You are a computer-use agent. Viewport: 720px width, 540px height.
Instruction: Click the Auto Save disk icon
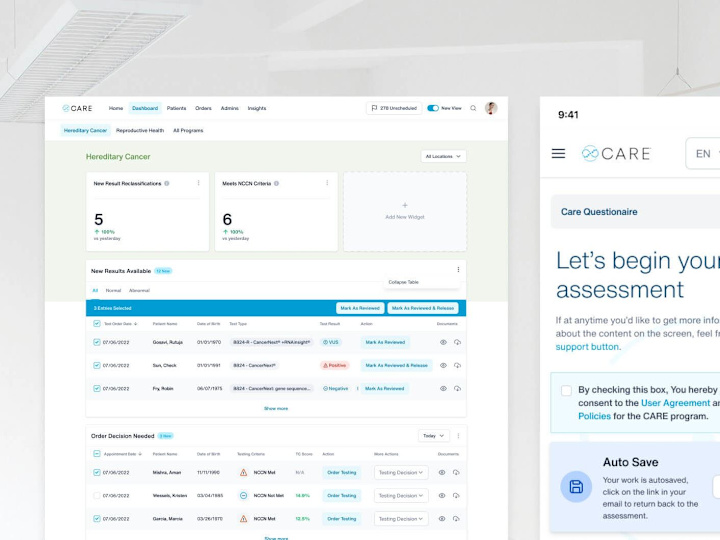576,486
